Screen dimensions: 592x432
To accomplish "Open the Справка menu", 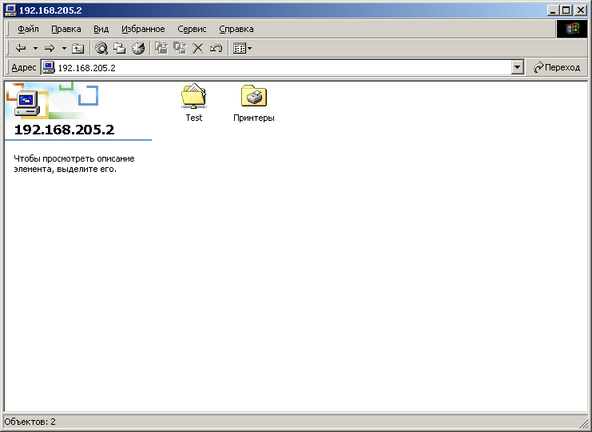I will pyautogui.click(x=236, y=29).
